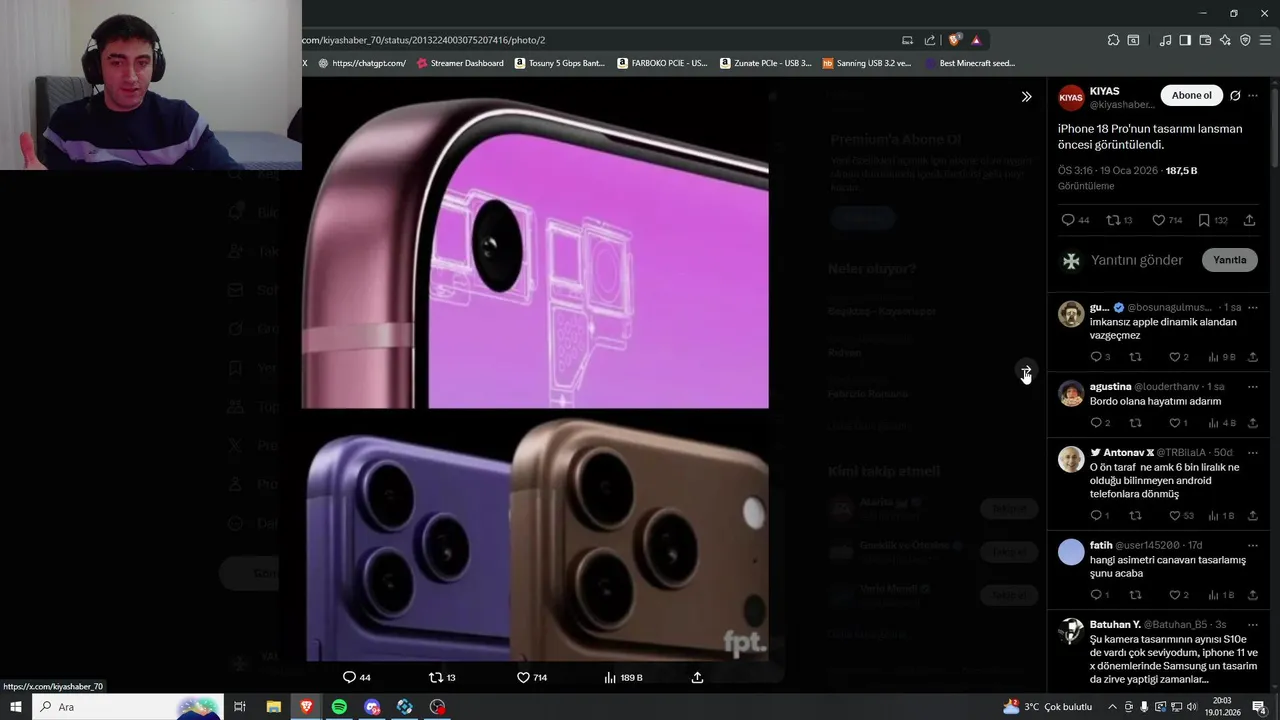The image size is (1280, 720).
Task: Click share icon under the photo
Action: tap(697, 677)
